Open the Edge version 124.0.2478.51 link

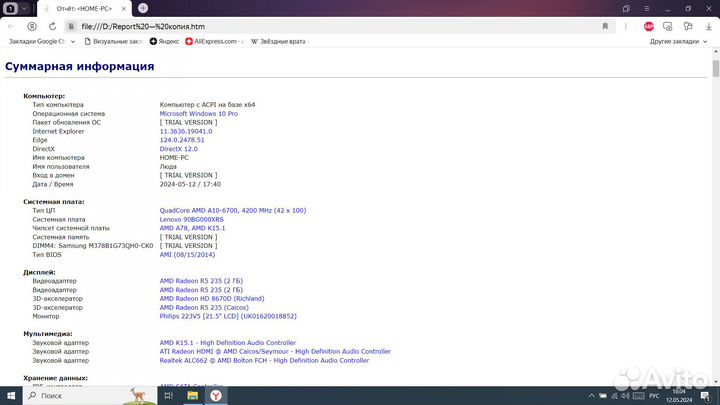[x=182, y=140]
